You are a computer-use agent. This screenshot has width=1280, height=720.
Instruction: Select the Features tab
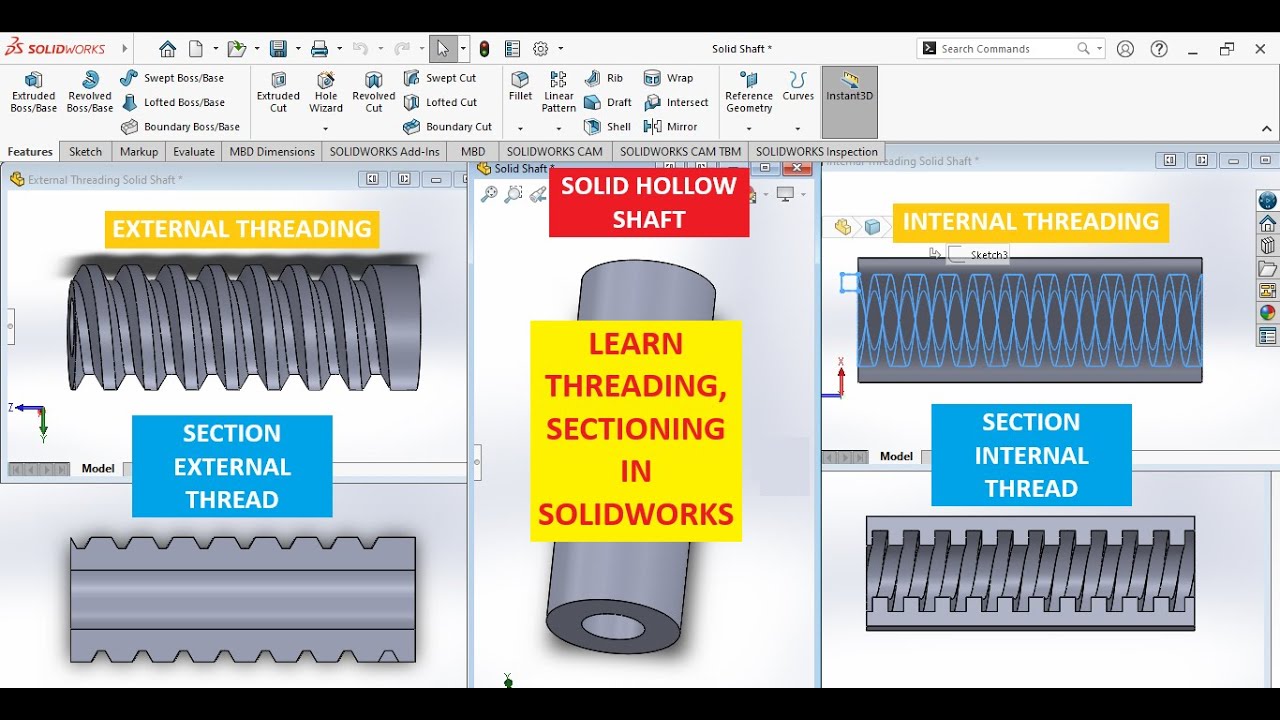(30, 152)
